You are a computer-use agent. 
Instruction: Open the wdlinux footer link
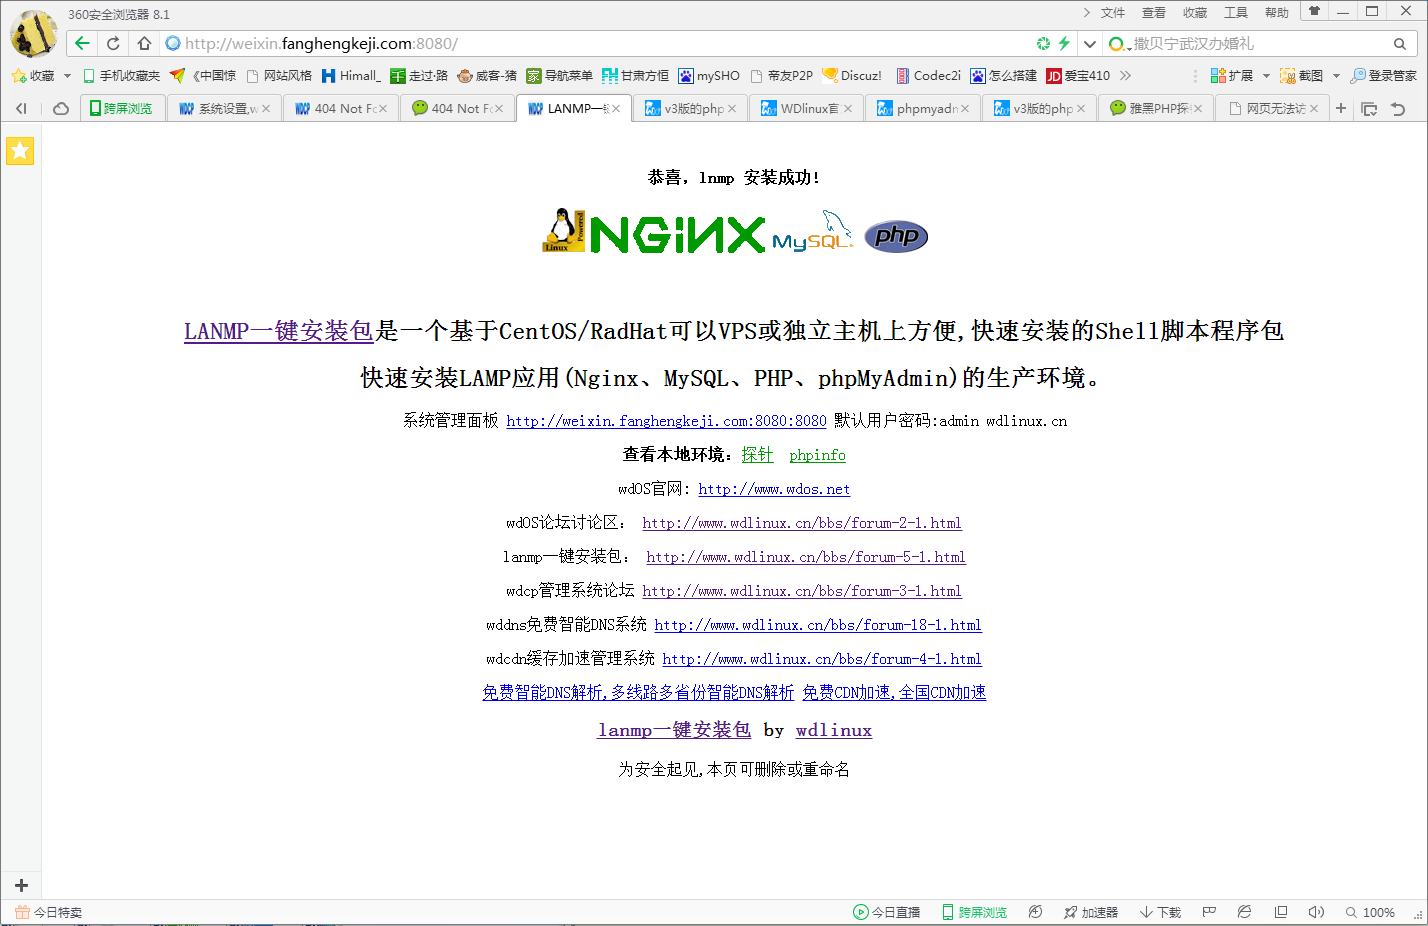coord(834,730)
